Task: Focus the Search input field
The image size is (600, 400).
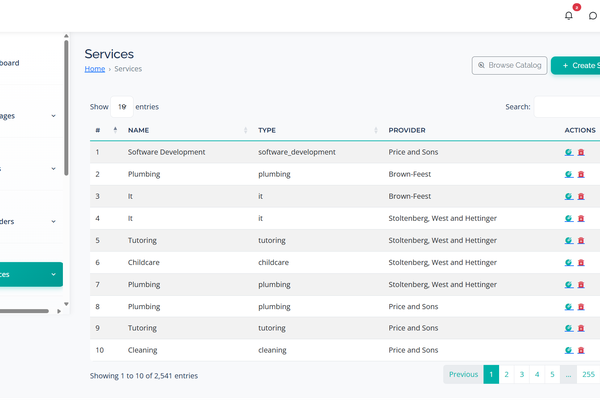Action: point(567,107)
